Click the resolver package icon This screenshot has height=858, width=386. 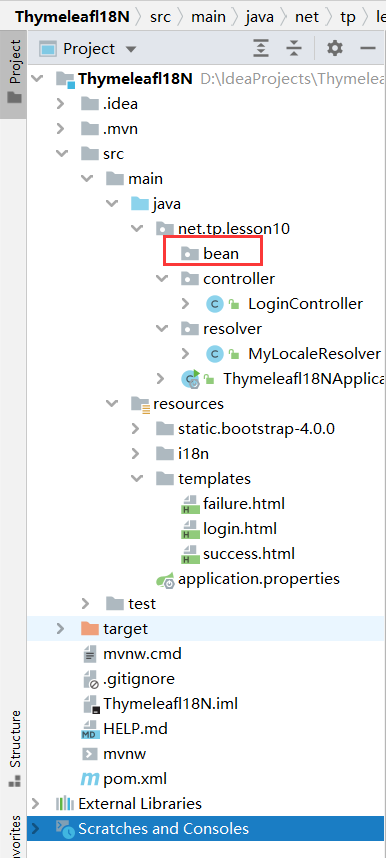(189, 329)
